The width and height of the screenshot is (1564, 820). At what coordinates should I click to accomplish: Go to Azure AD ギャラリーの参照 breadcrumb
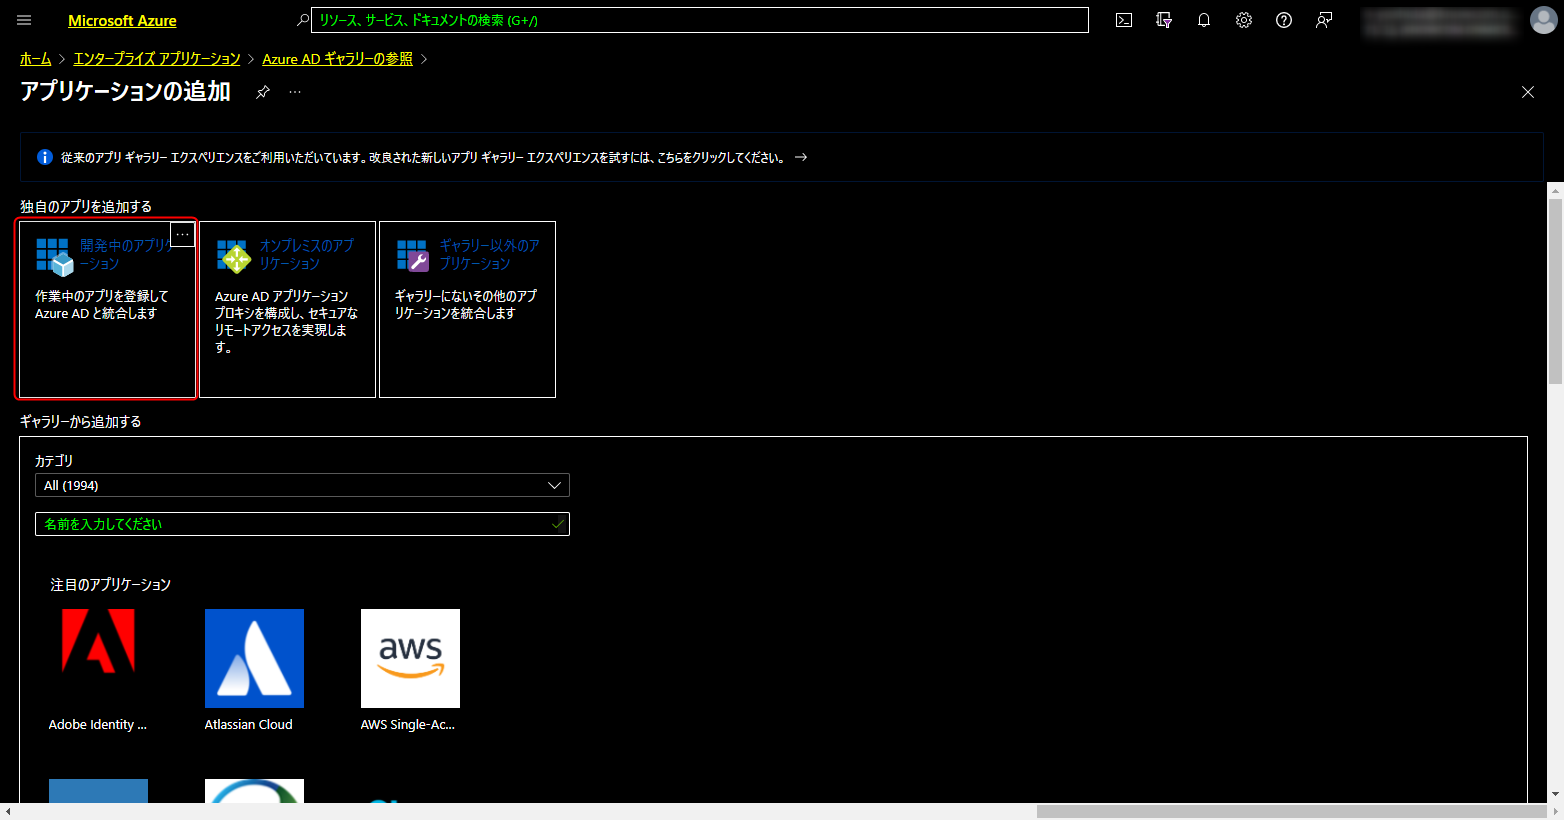coord(337,59)
